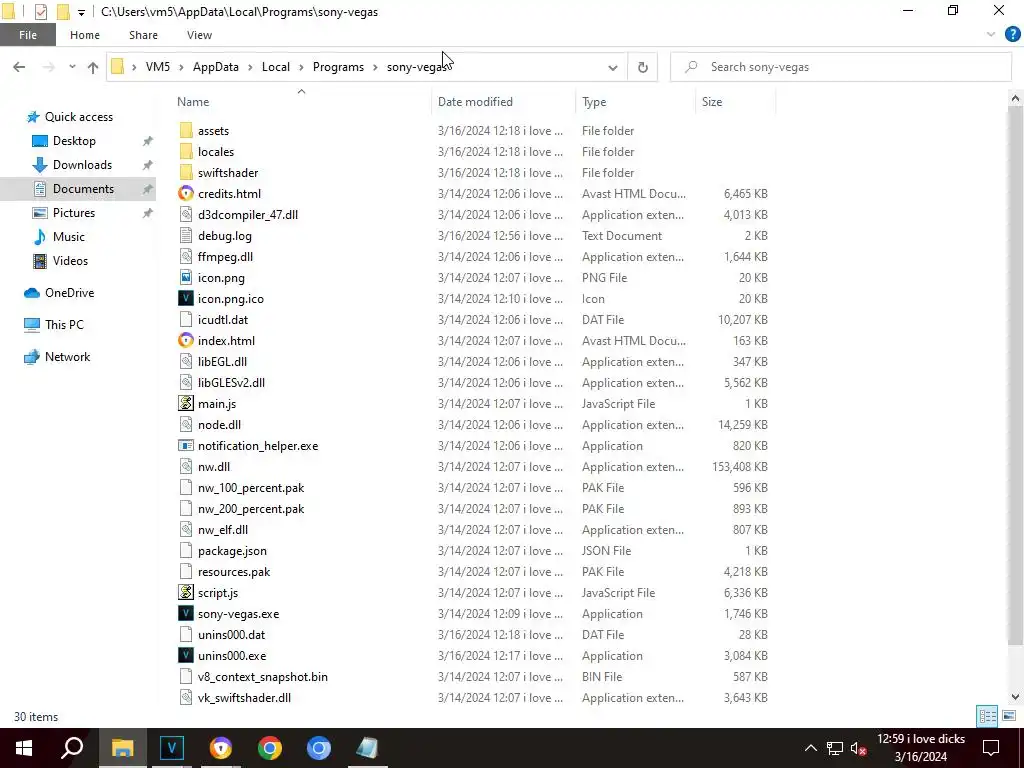
Task: Open recent locations dropdown arrow
Action: [x=72, y=67]
